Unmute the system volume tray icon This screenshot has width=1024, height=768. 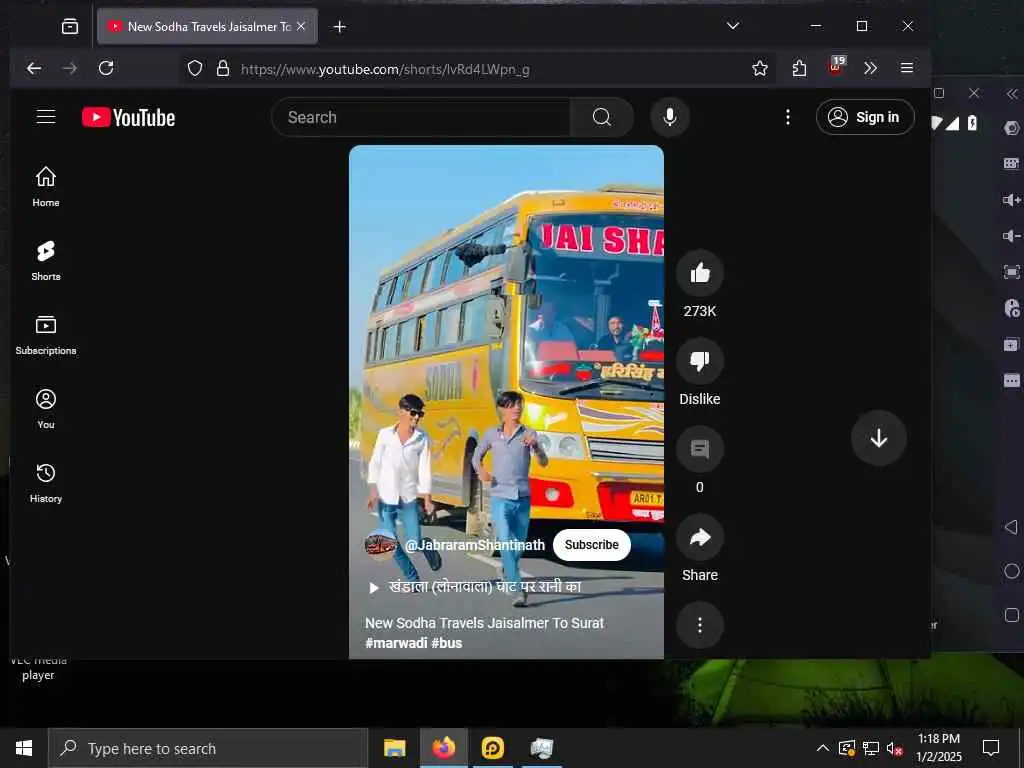click(x=894, y=748)
